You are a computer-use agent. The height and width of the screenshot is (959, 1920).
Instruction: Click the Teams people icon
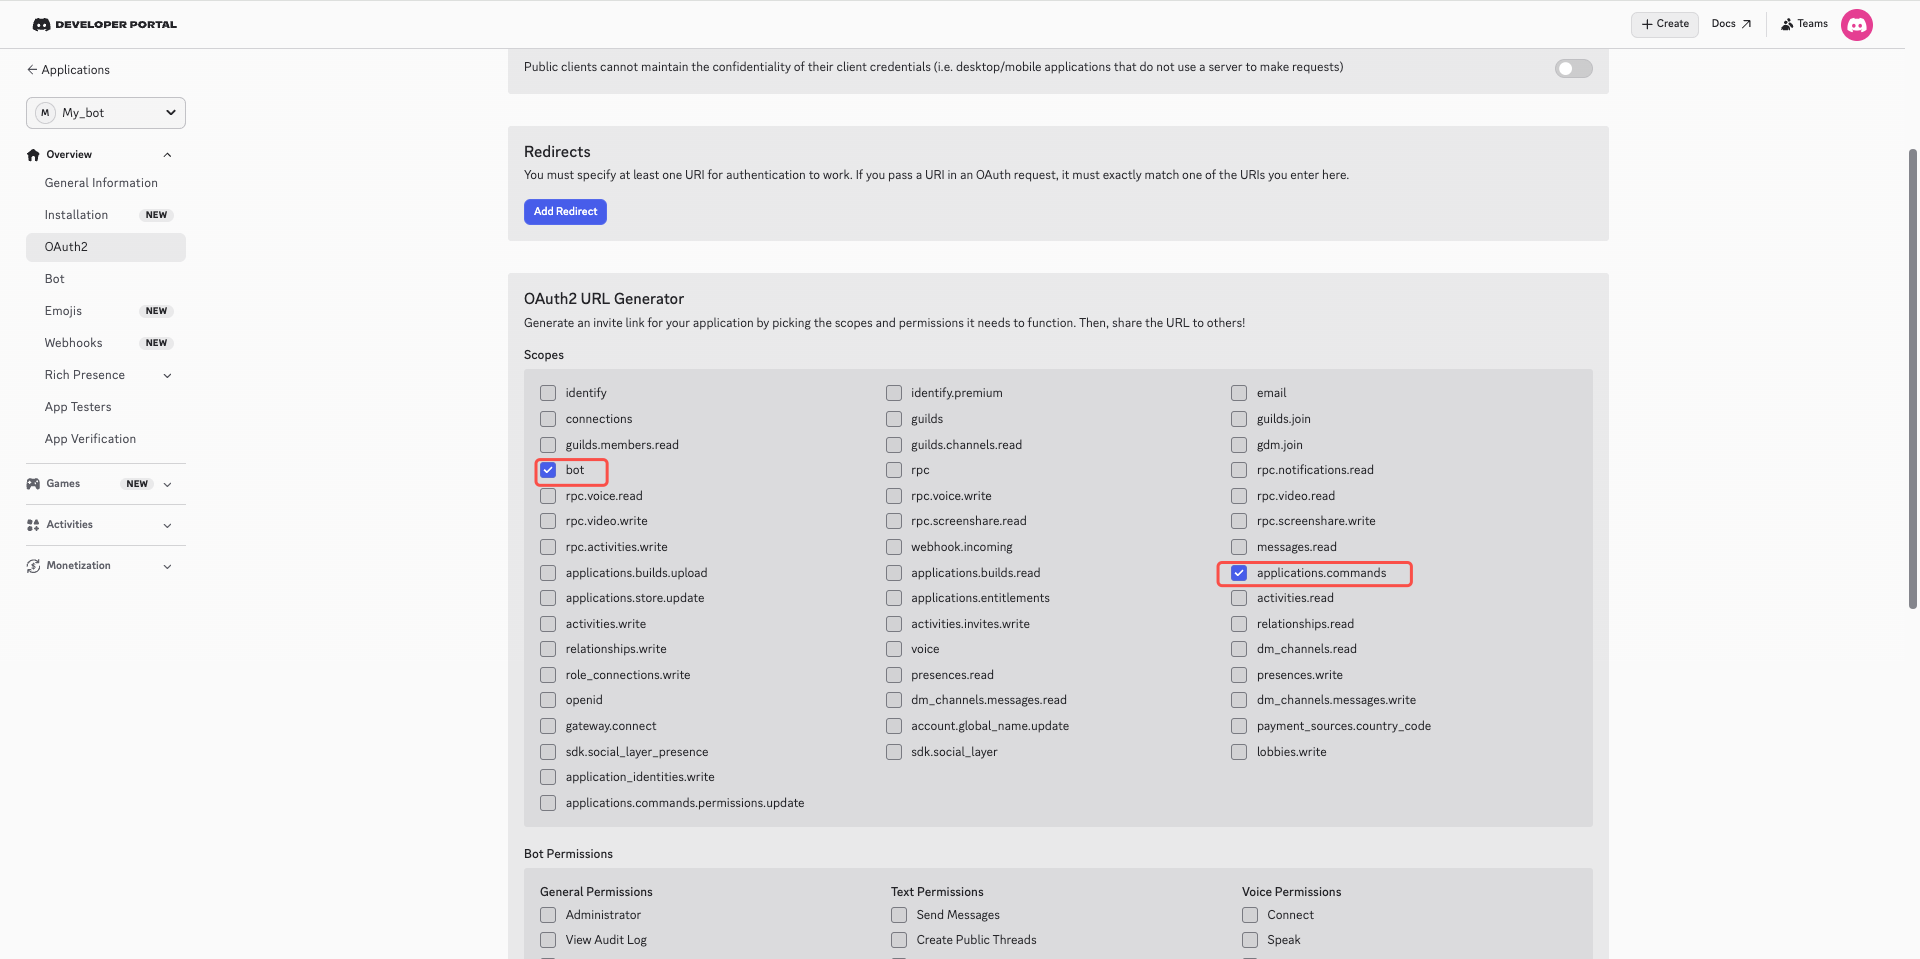1787,24
